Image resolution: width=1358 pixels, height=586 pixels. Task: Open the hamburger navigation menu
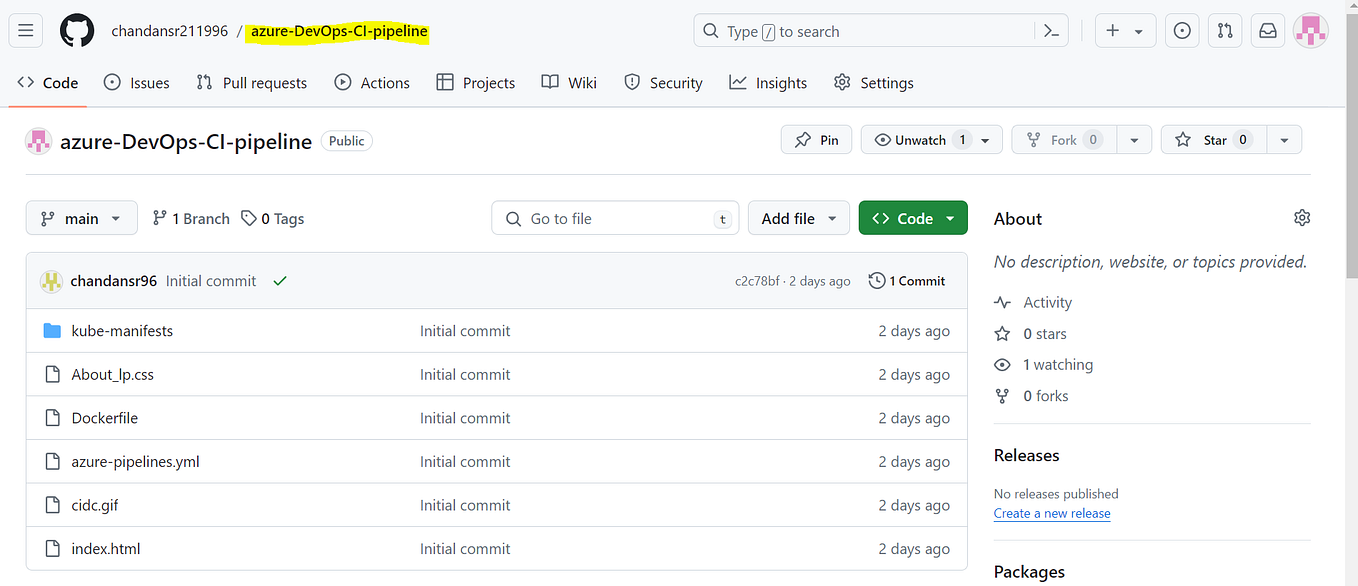coord(26,31)
